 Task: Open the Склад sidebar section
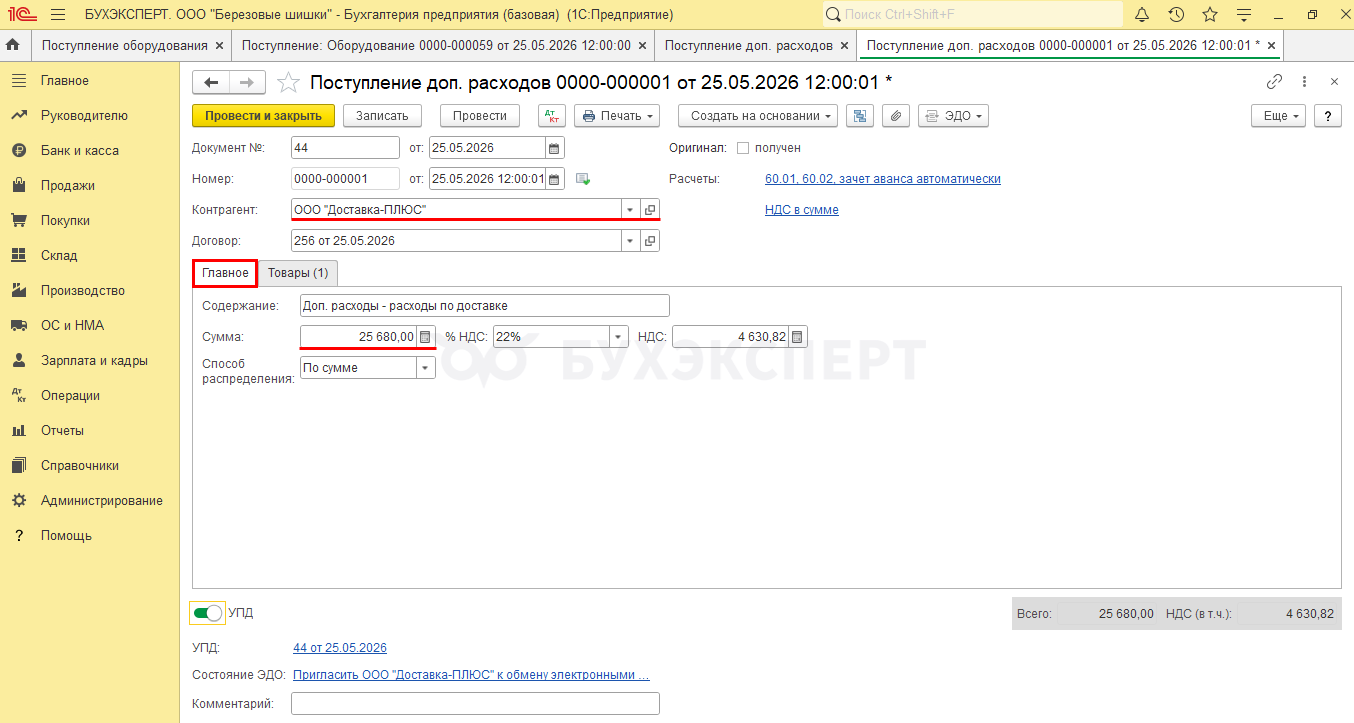59,255
